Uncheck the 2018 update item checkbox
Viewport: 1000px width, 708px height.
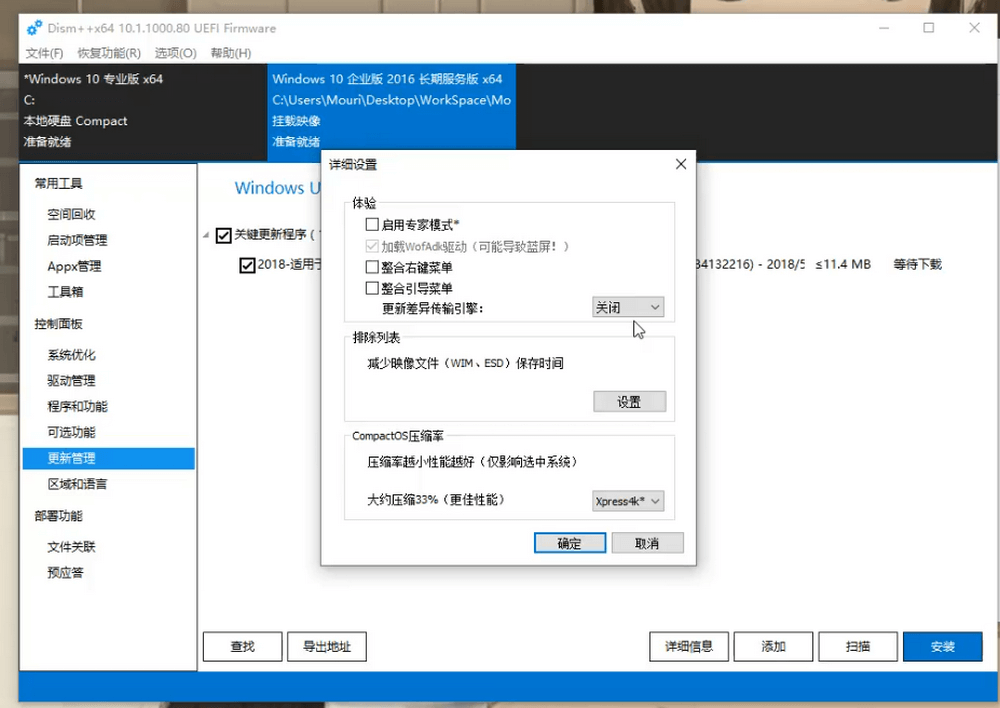(x=247, y=265)
